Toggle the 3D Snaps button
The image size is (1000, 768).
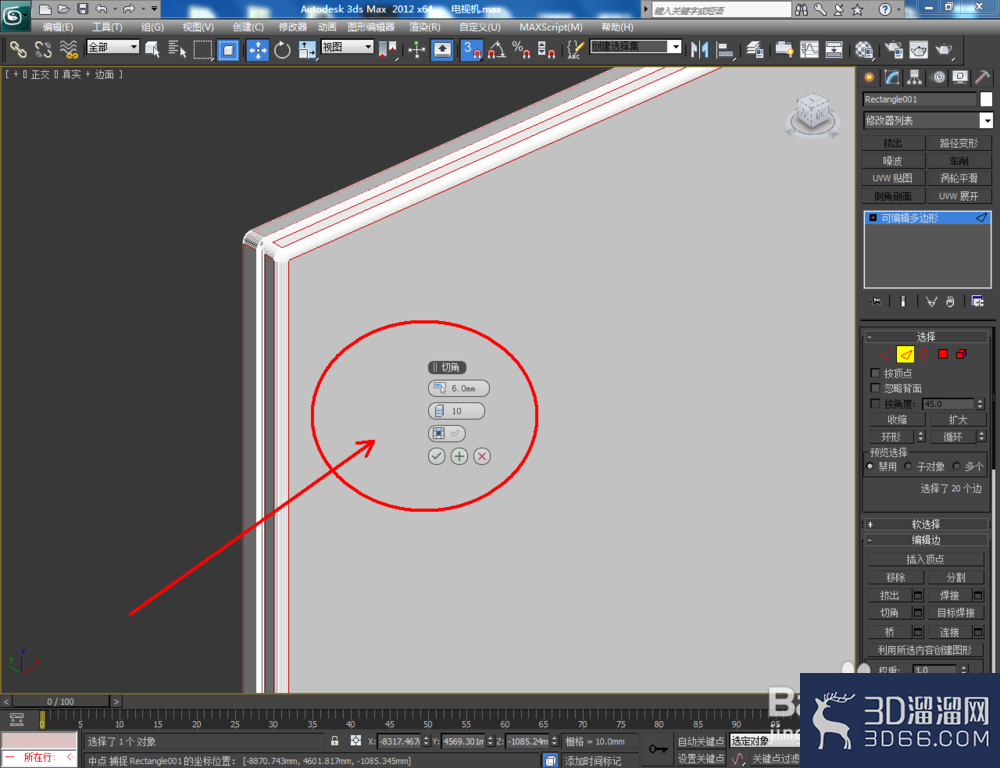coord(471,49)
